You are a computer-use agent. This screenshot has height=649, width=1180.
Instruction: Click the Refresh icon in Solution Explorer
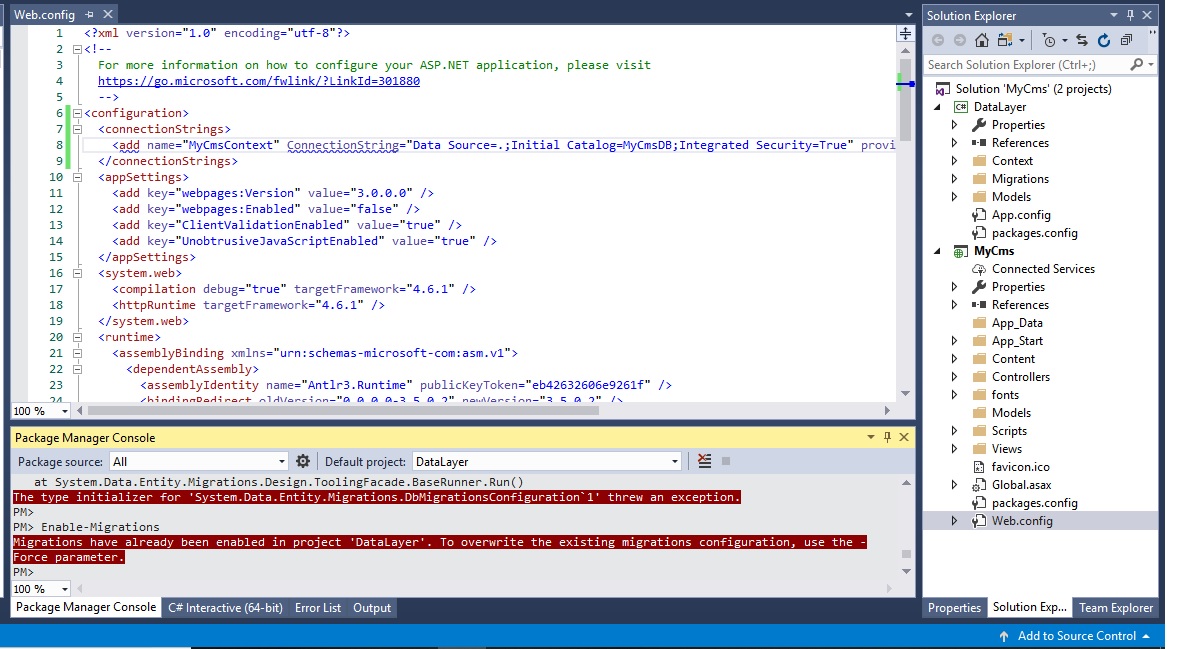1104,40
